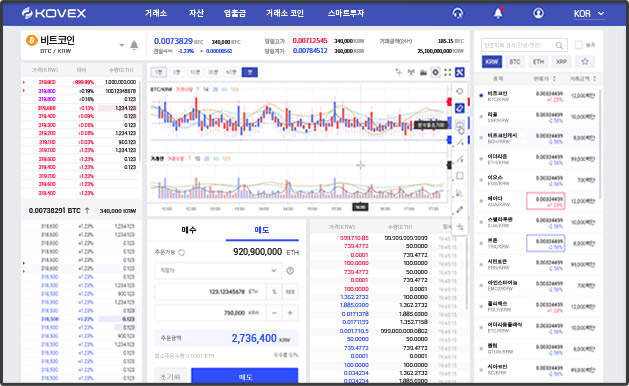Toggle the chart drawing tools panel
Viewport: 629px width, 386px height.
[x=460, y=72]
